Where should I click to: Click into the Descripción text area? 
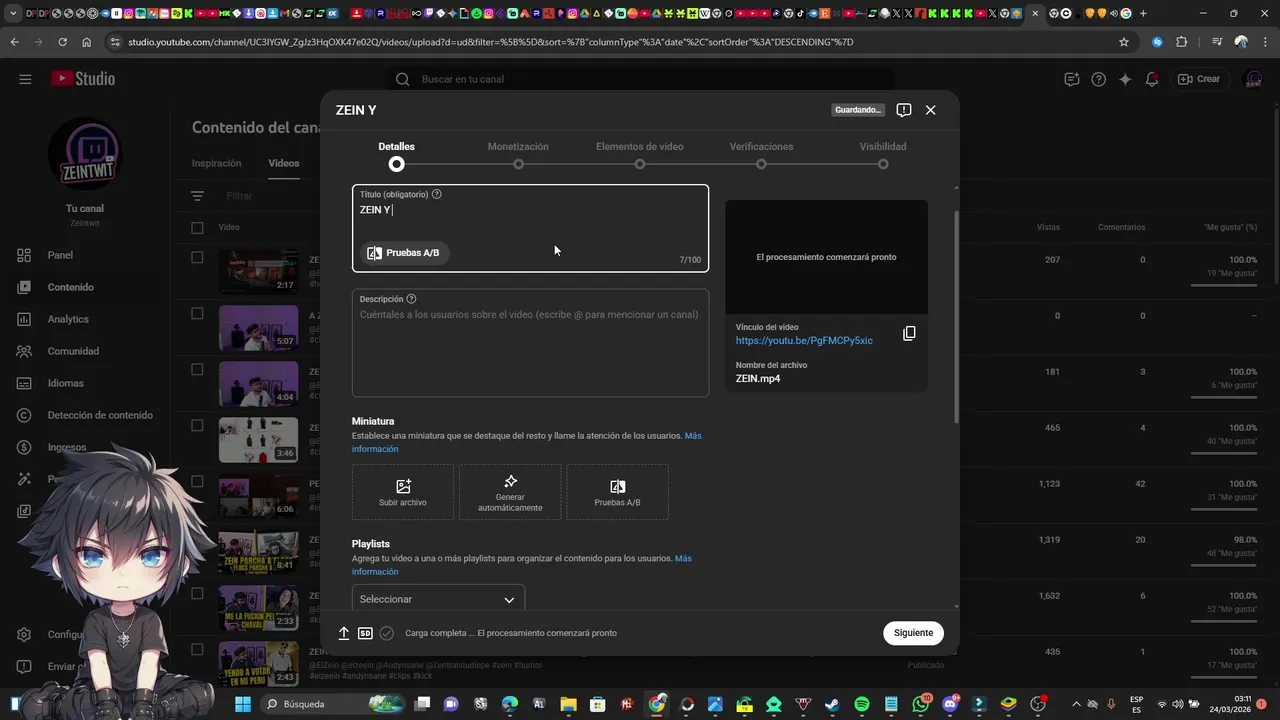530,343
